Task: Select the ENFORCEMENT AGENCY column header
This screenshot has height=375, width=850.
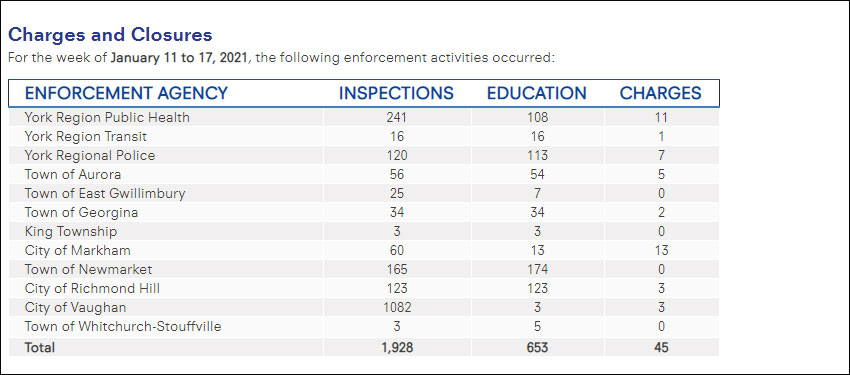Action: [126, 93]
